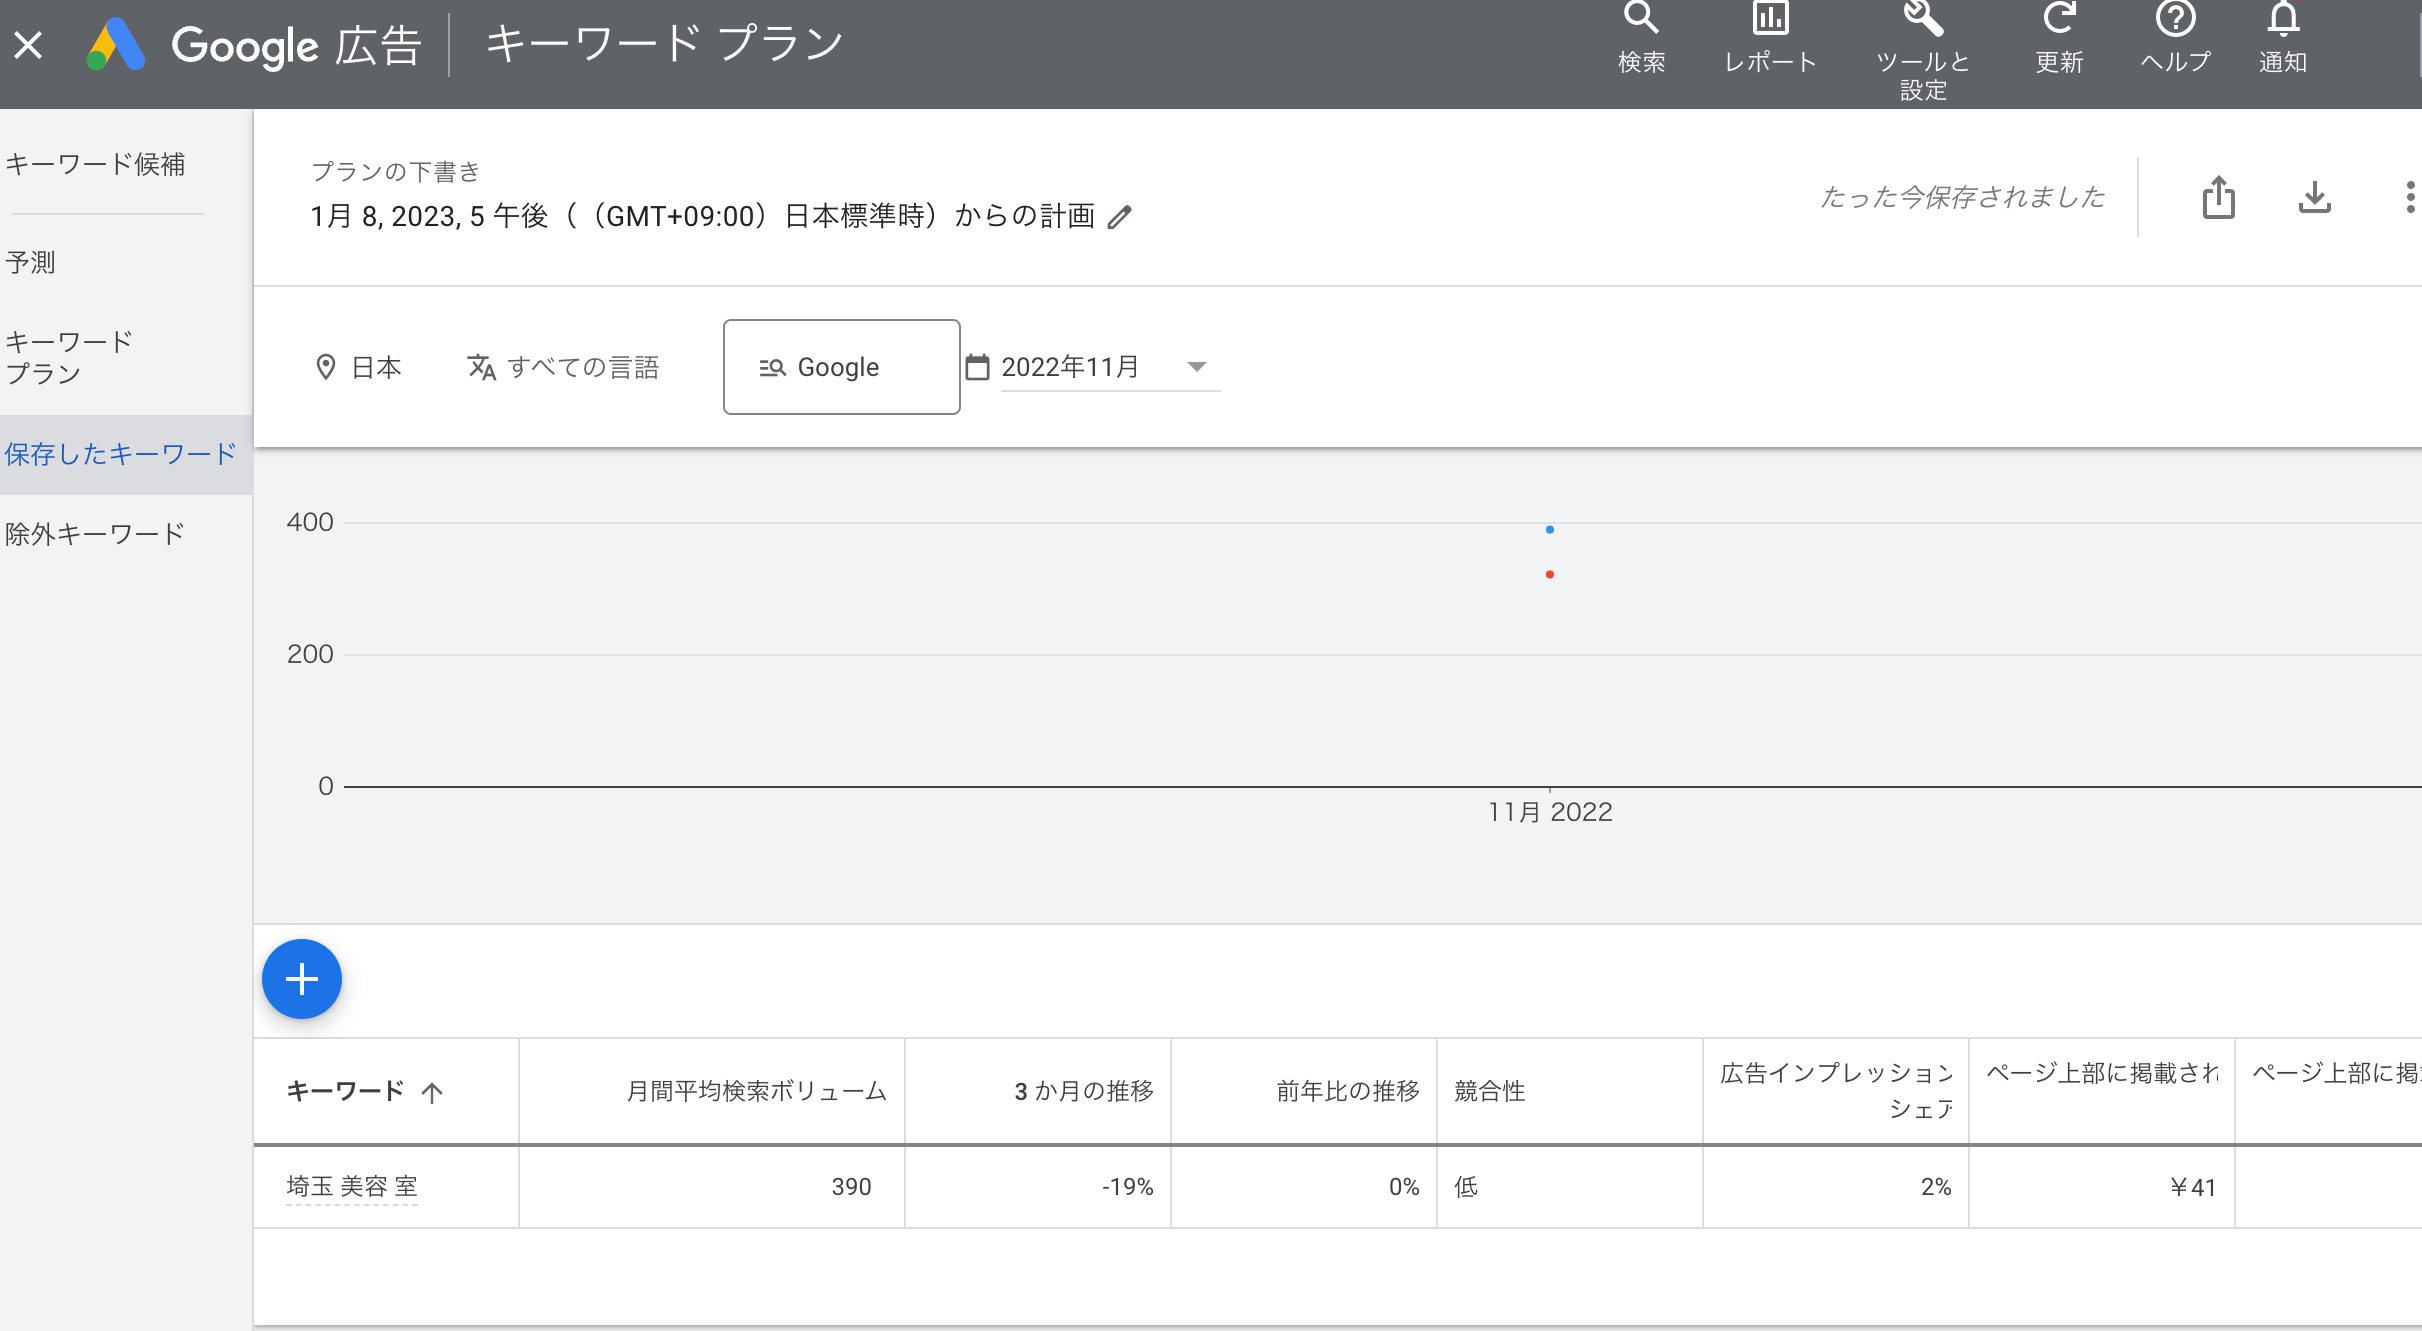Screen dimensions: 2422x1331
Task: Expand the 2022年11月 date dropdown
Action: [1196, 367]
